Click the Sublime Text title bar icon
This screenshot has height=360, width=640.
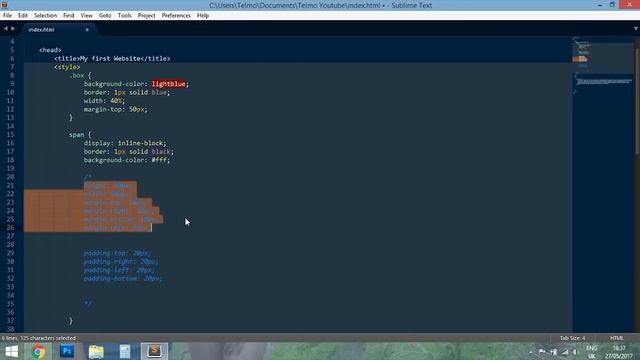(x=4, y=4)
